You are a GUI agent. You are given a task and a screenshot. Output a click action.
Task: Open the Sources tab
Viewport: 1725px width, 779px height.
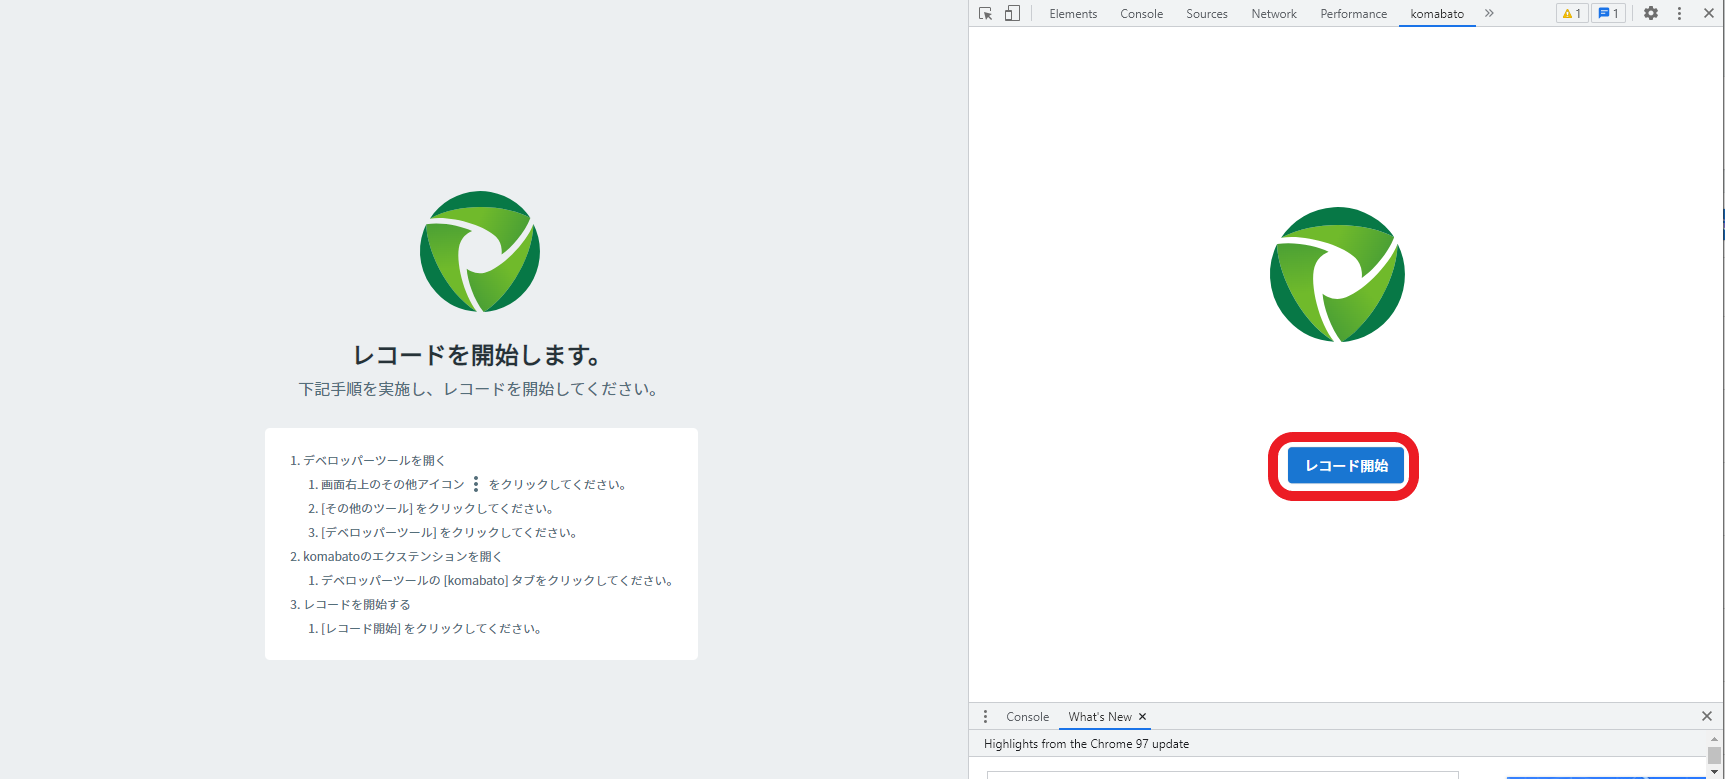(x=1206, y=14)
